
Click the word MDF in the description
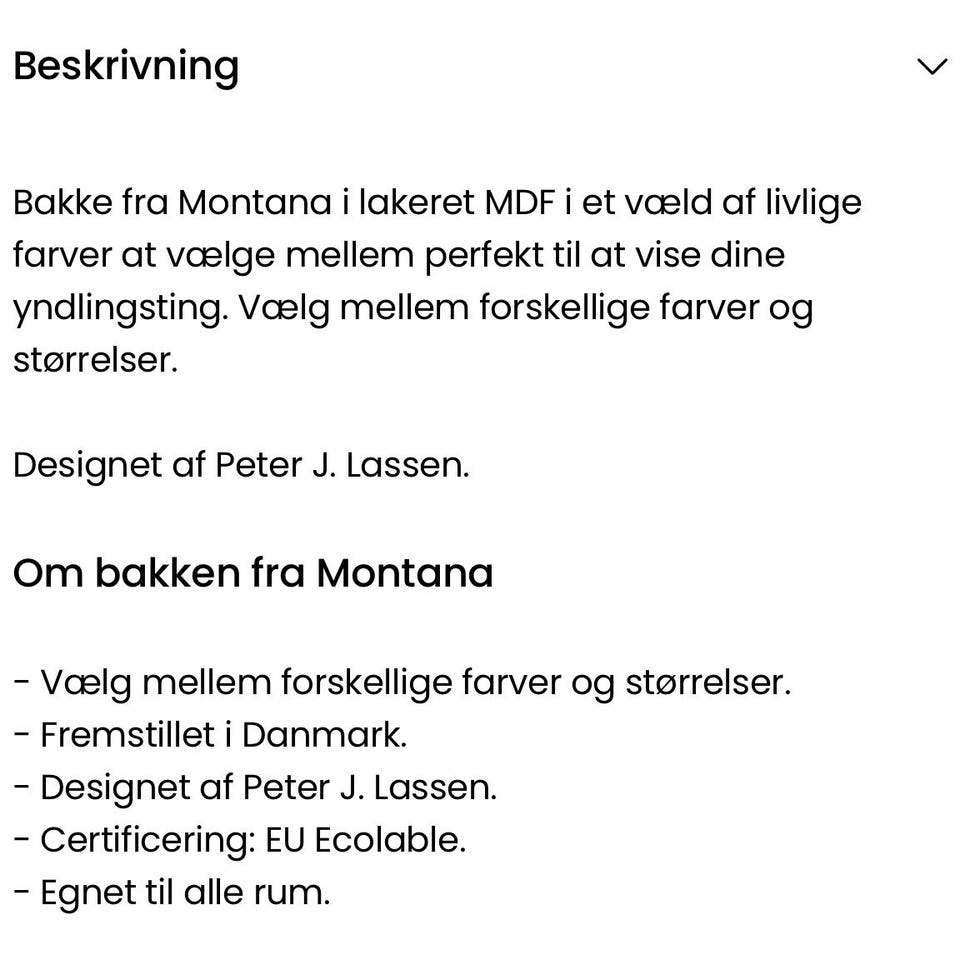(518, 203)
